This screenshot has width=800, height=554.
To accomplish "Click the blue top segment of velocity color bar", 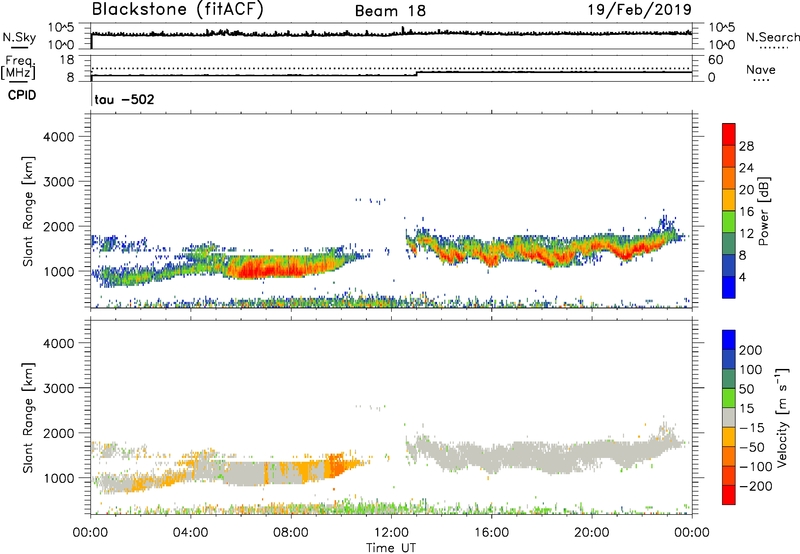I will 729,340.
